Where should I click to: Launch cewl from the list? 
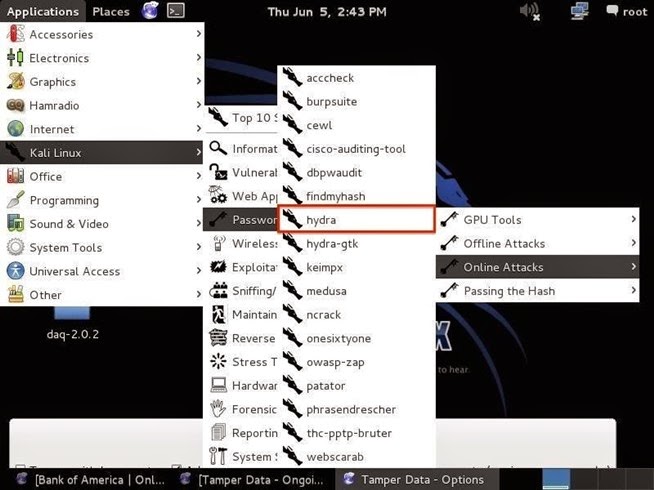coord(357,125)
